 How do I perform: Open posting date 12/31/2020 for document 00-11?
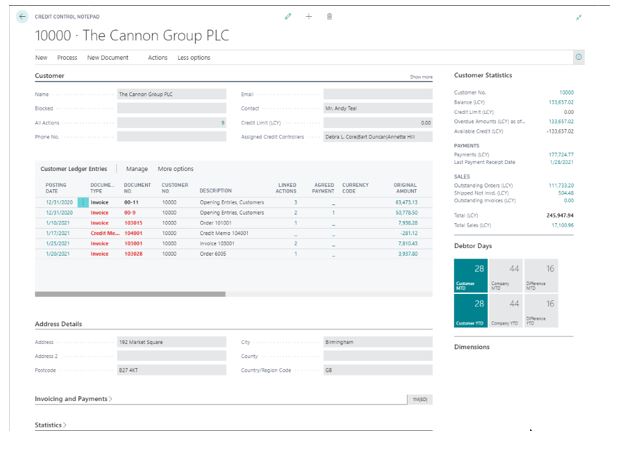point(59,202)
